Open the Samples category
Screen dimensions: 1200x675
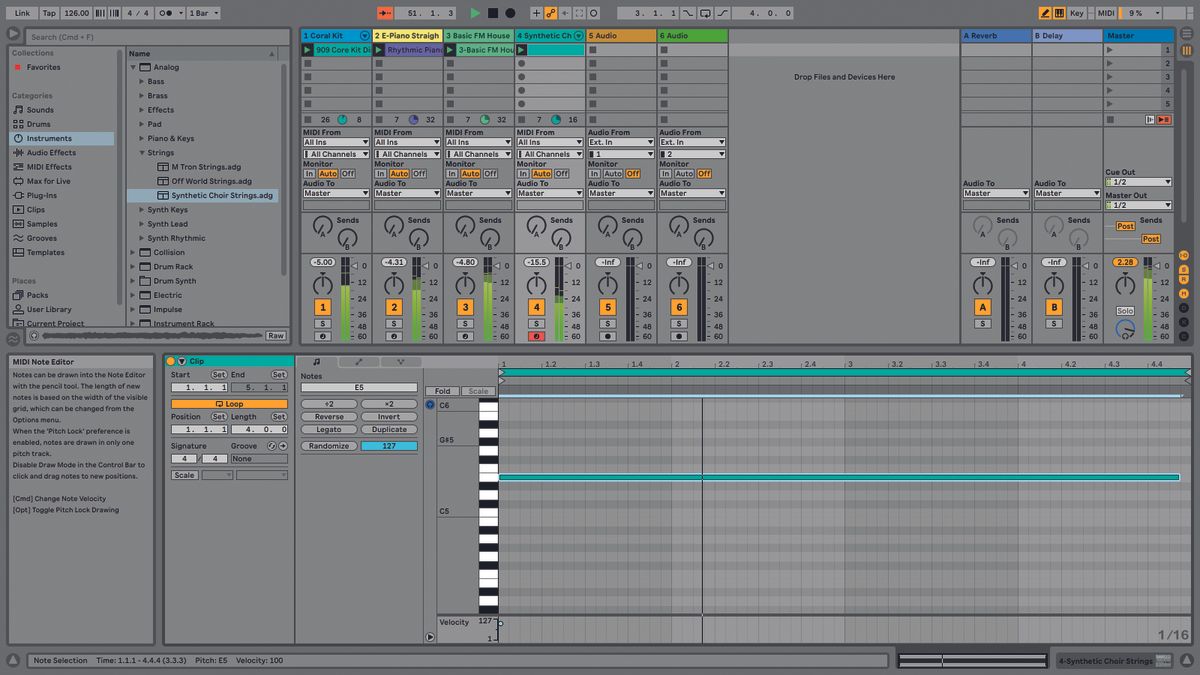pyautogui.click(x=62, y=224)
